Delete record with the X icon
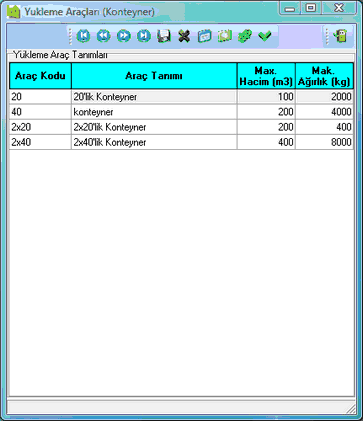 184,36
